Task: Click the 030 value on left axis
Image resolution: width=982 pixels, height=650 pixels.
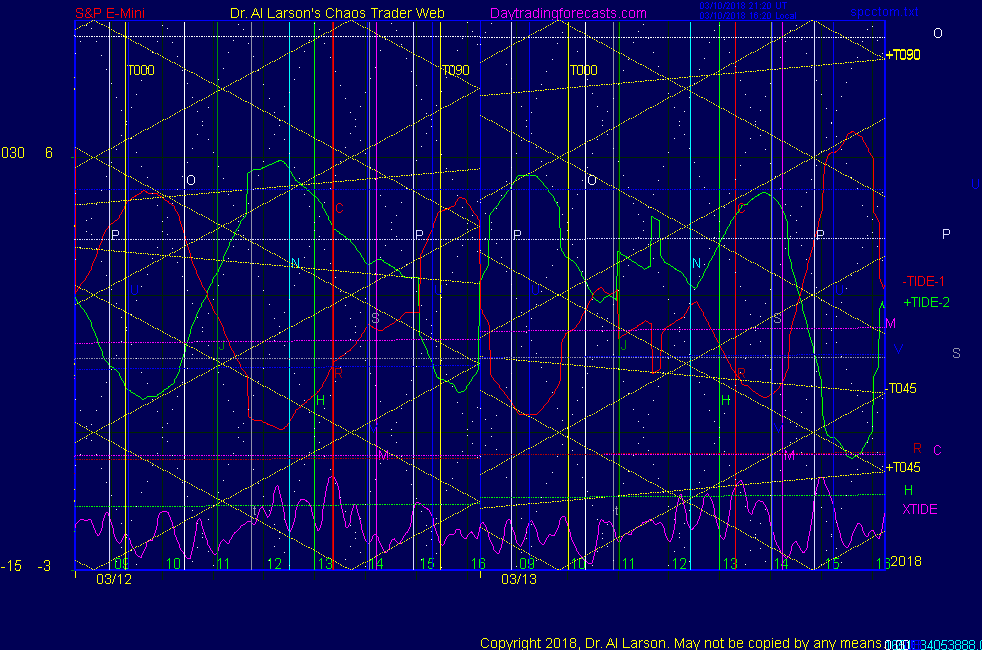Action: (13, 153)
